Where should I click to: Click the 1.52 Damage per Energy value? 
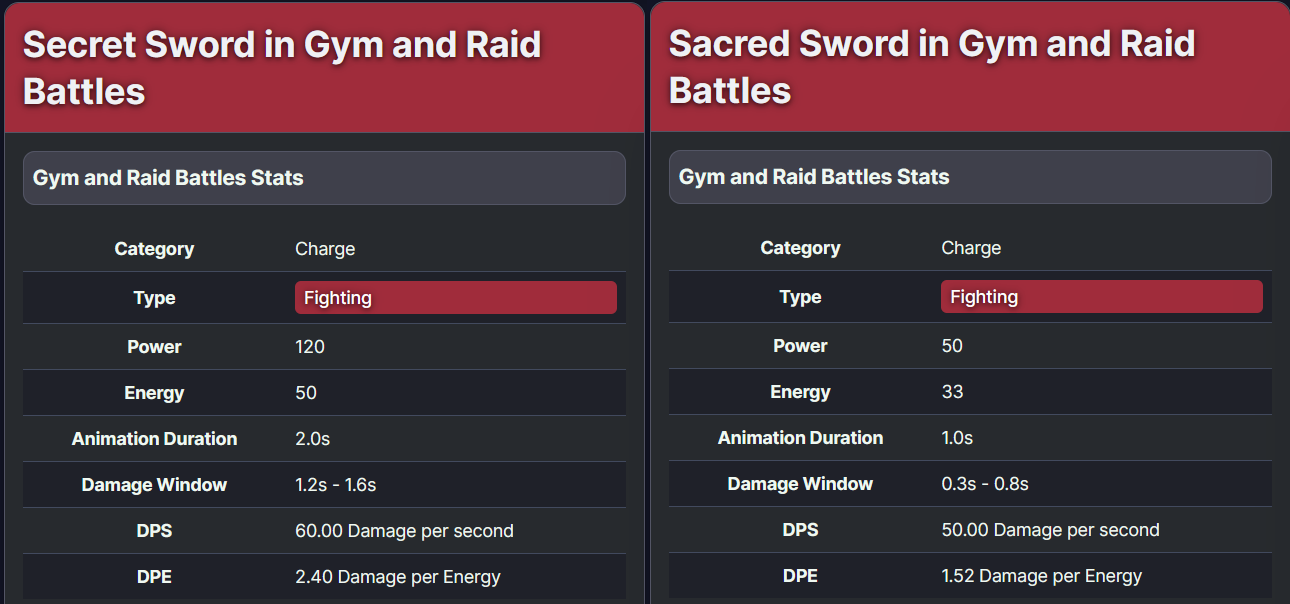coord(1041,576)
